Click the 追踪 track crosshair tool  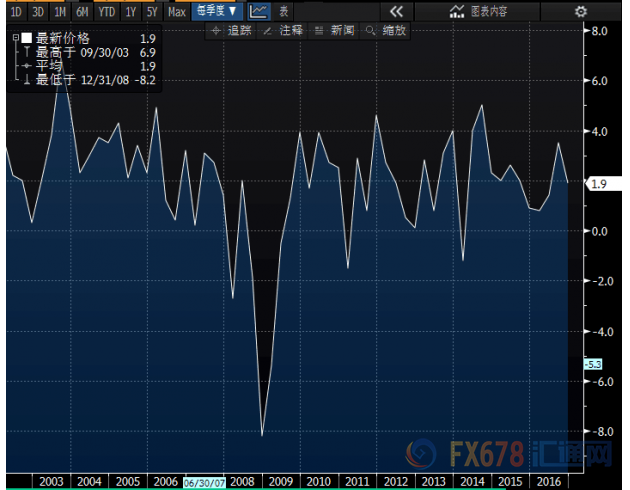231,31
